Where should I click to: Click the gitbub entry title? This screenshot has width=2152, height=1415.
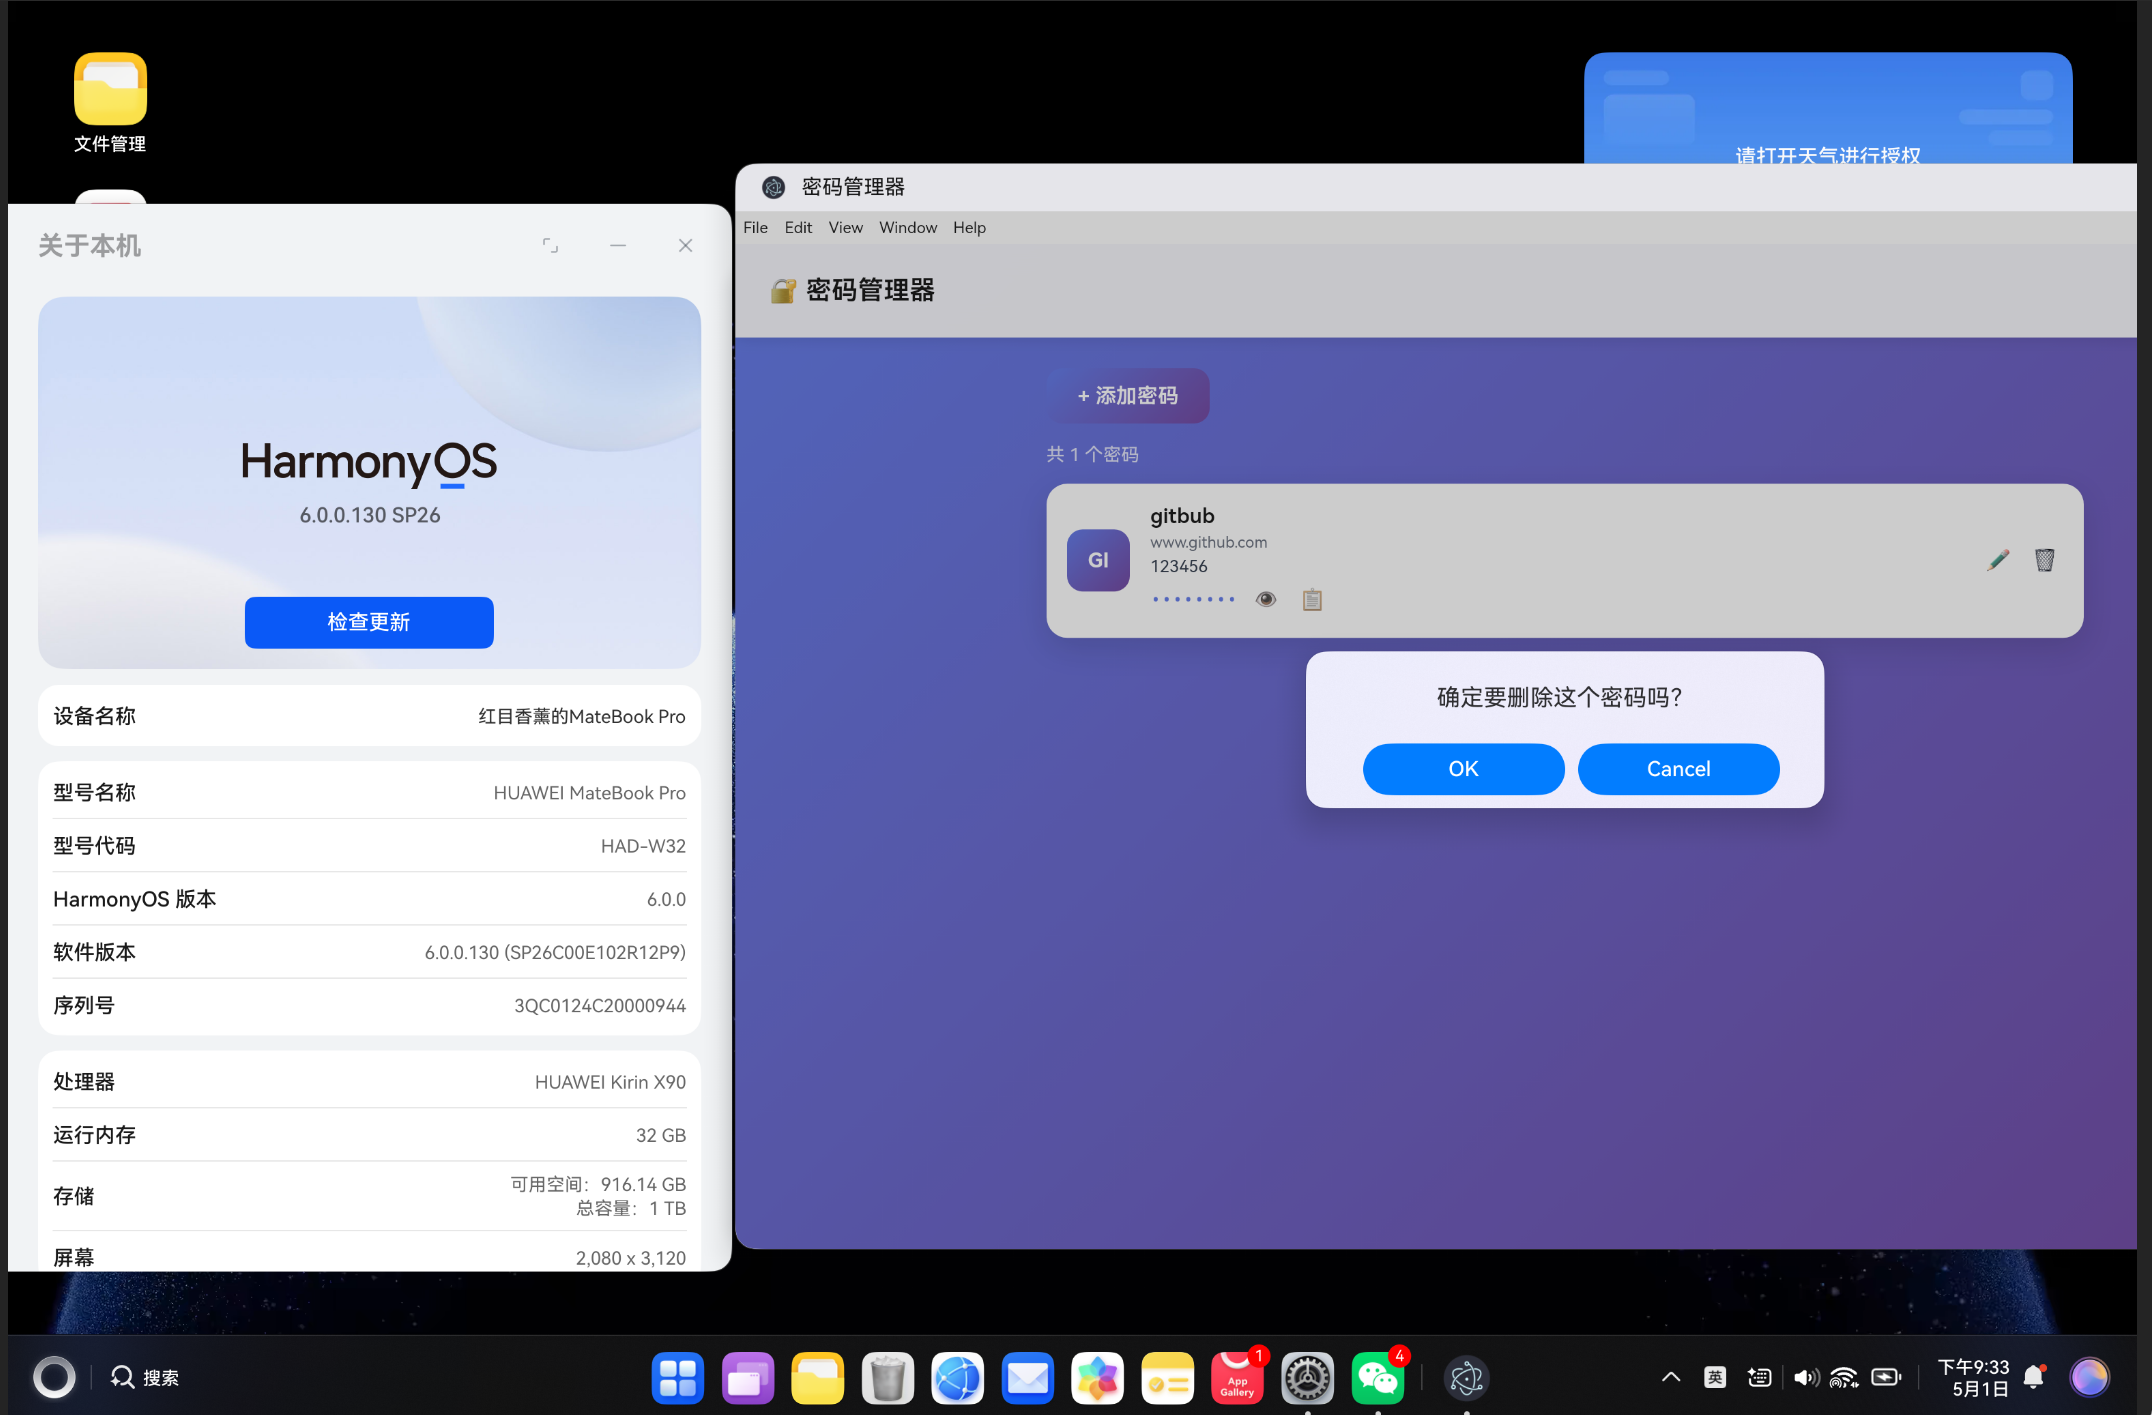coord(1182,516)
